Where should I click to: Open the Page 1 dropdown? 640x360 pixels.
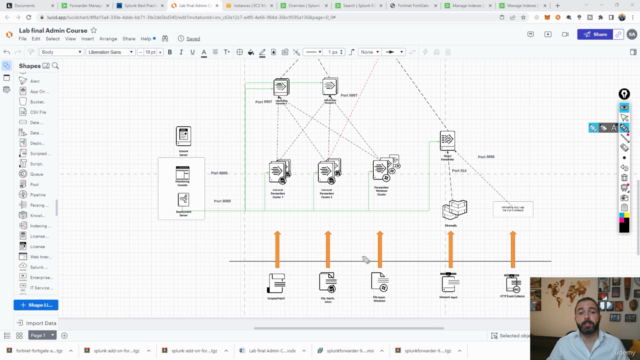coord(42,336)
